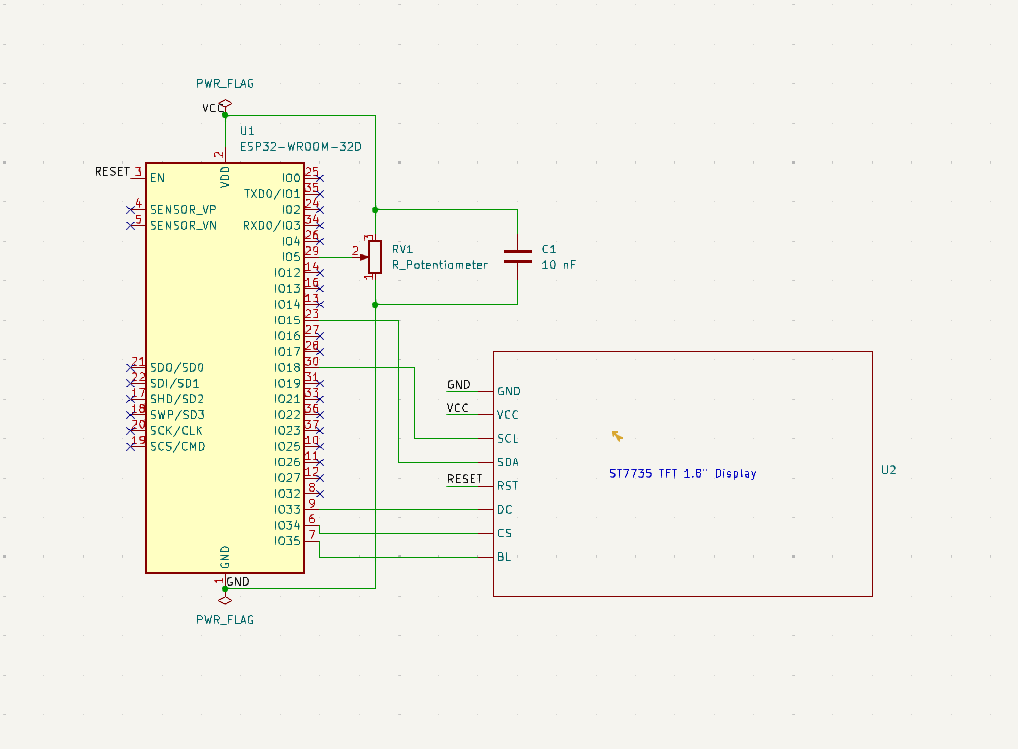Viewport: 1018px width, 749px height.
Task: Click the ESP32-WROOM-32D value text
Action: tap(300, 146)
